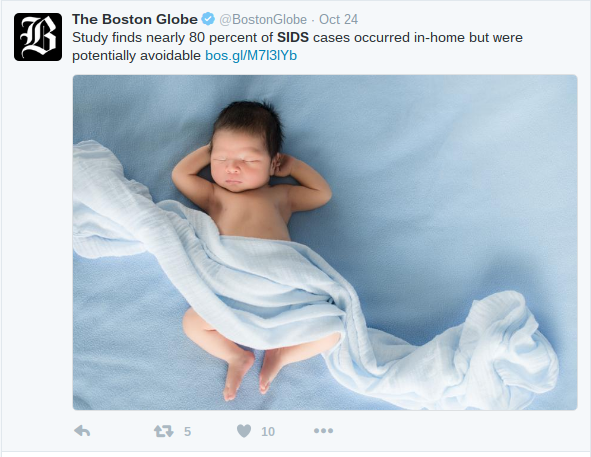Click the baby's face in the photo
The width and height of the screenshot is (591, 457).
coord(236,166)
